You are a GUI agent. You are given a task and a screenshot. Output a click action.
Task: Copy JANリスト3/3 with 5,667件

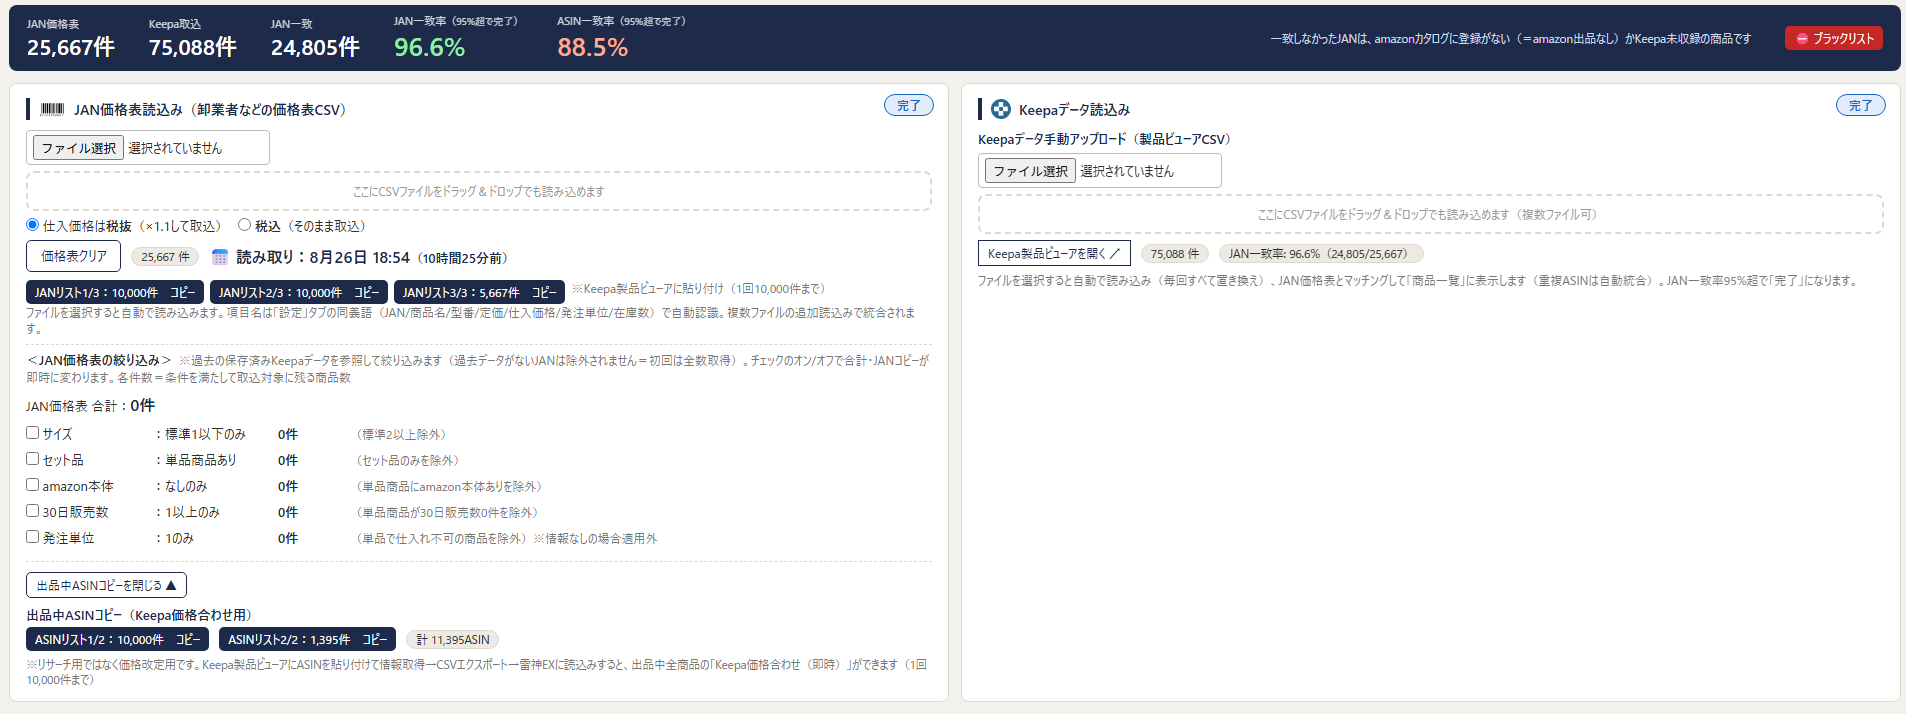[x=479, y=292]
